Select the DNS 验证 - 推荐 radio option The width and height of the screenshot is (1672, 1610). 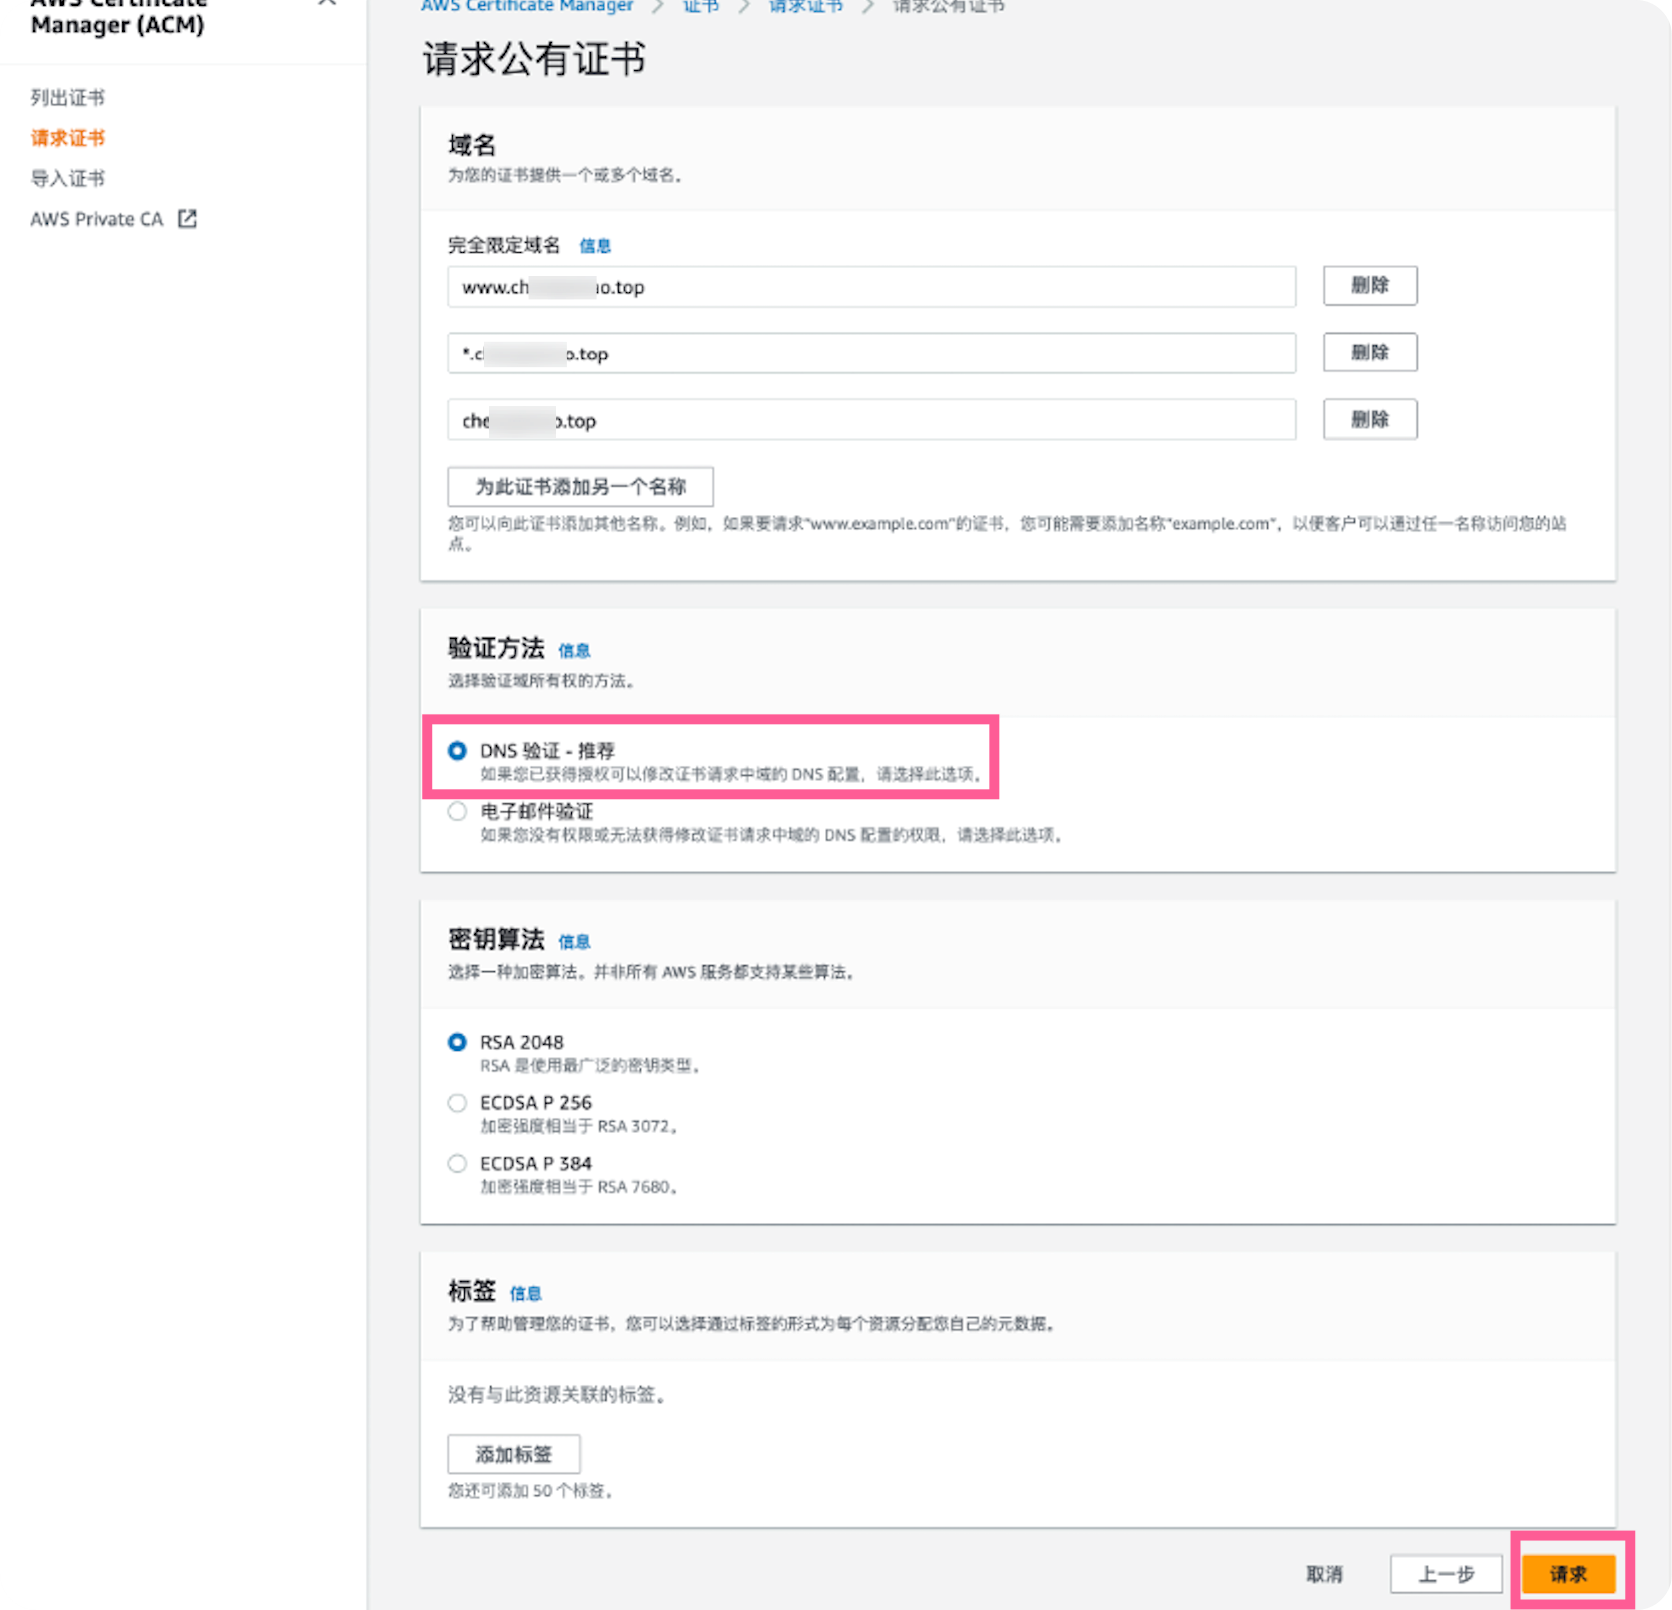[457, 750]
